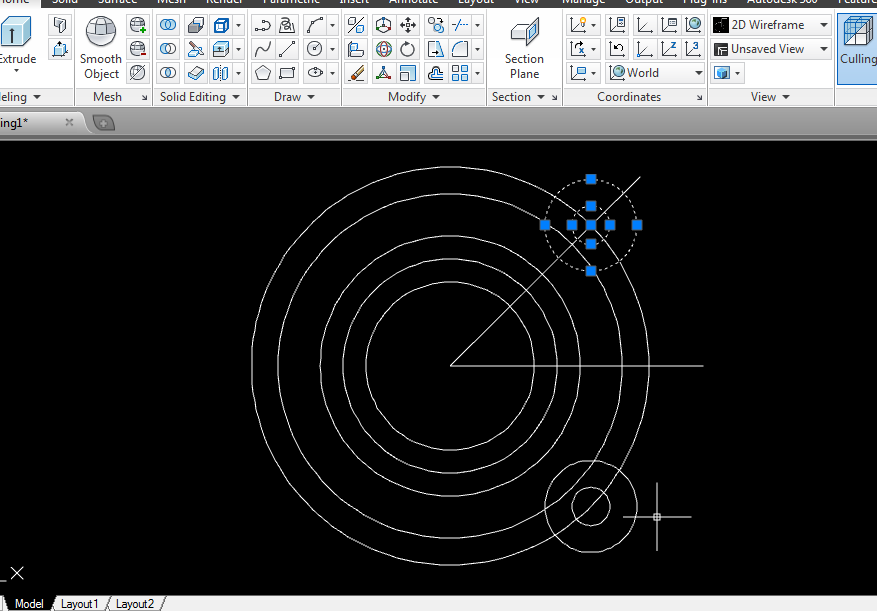Click the new drawing tab button
This screenshot has width=877, height=611.
[x=103, y=123]
